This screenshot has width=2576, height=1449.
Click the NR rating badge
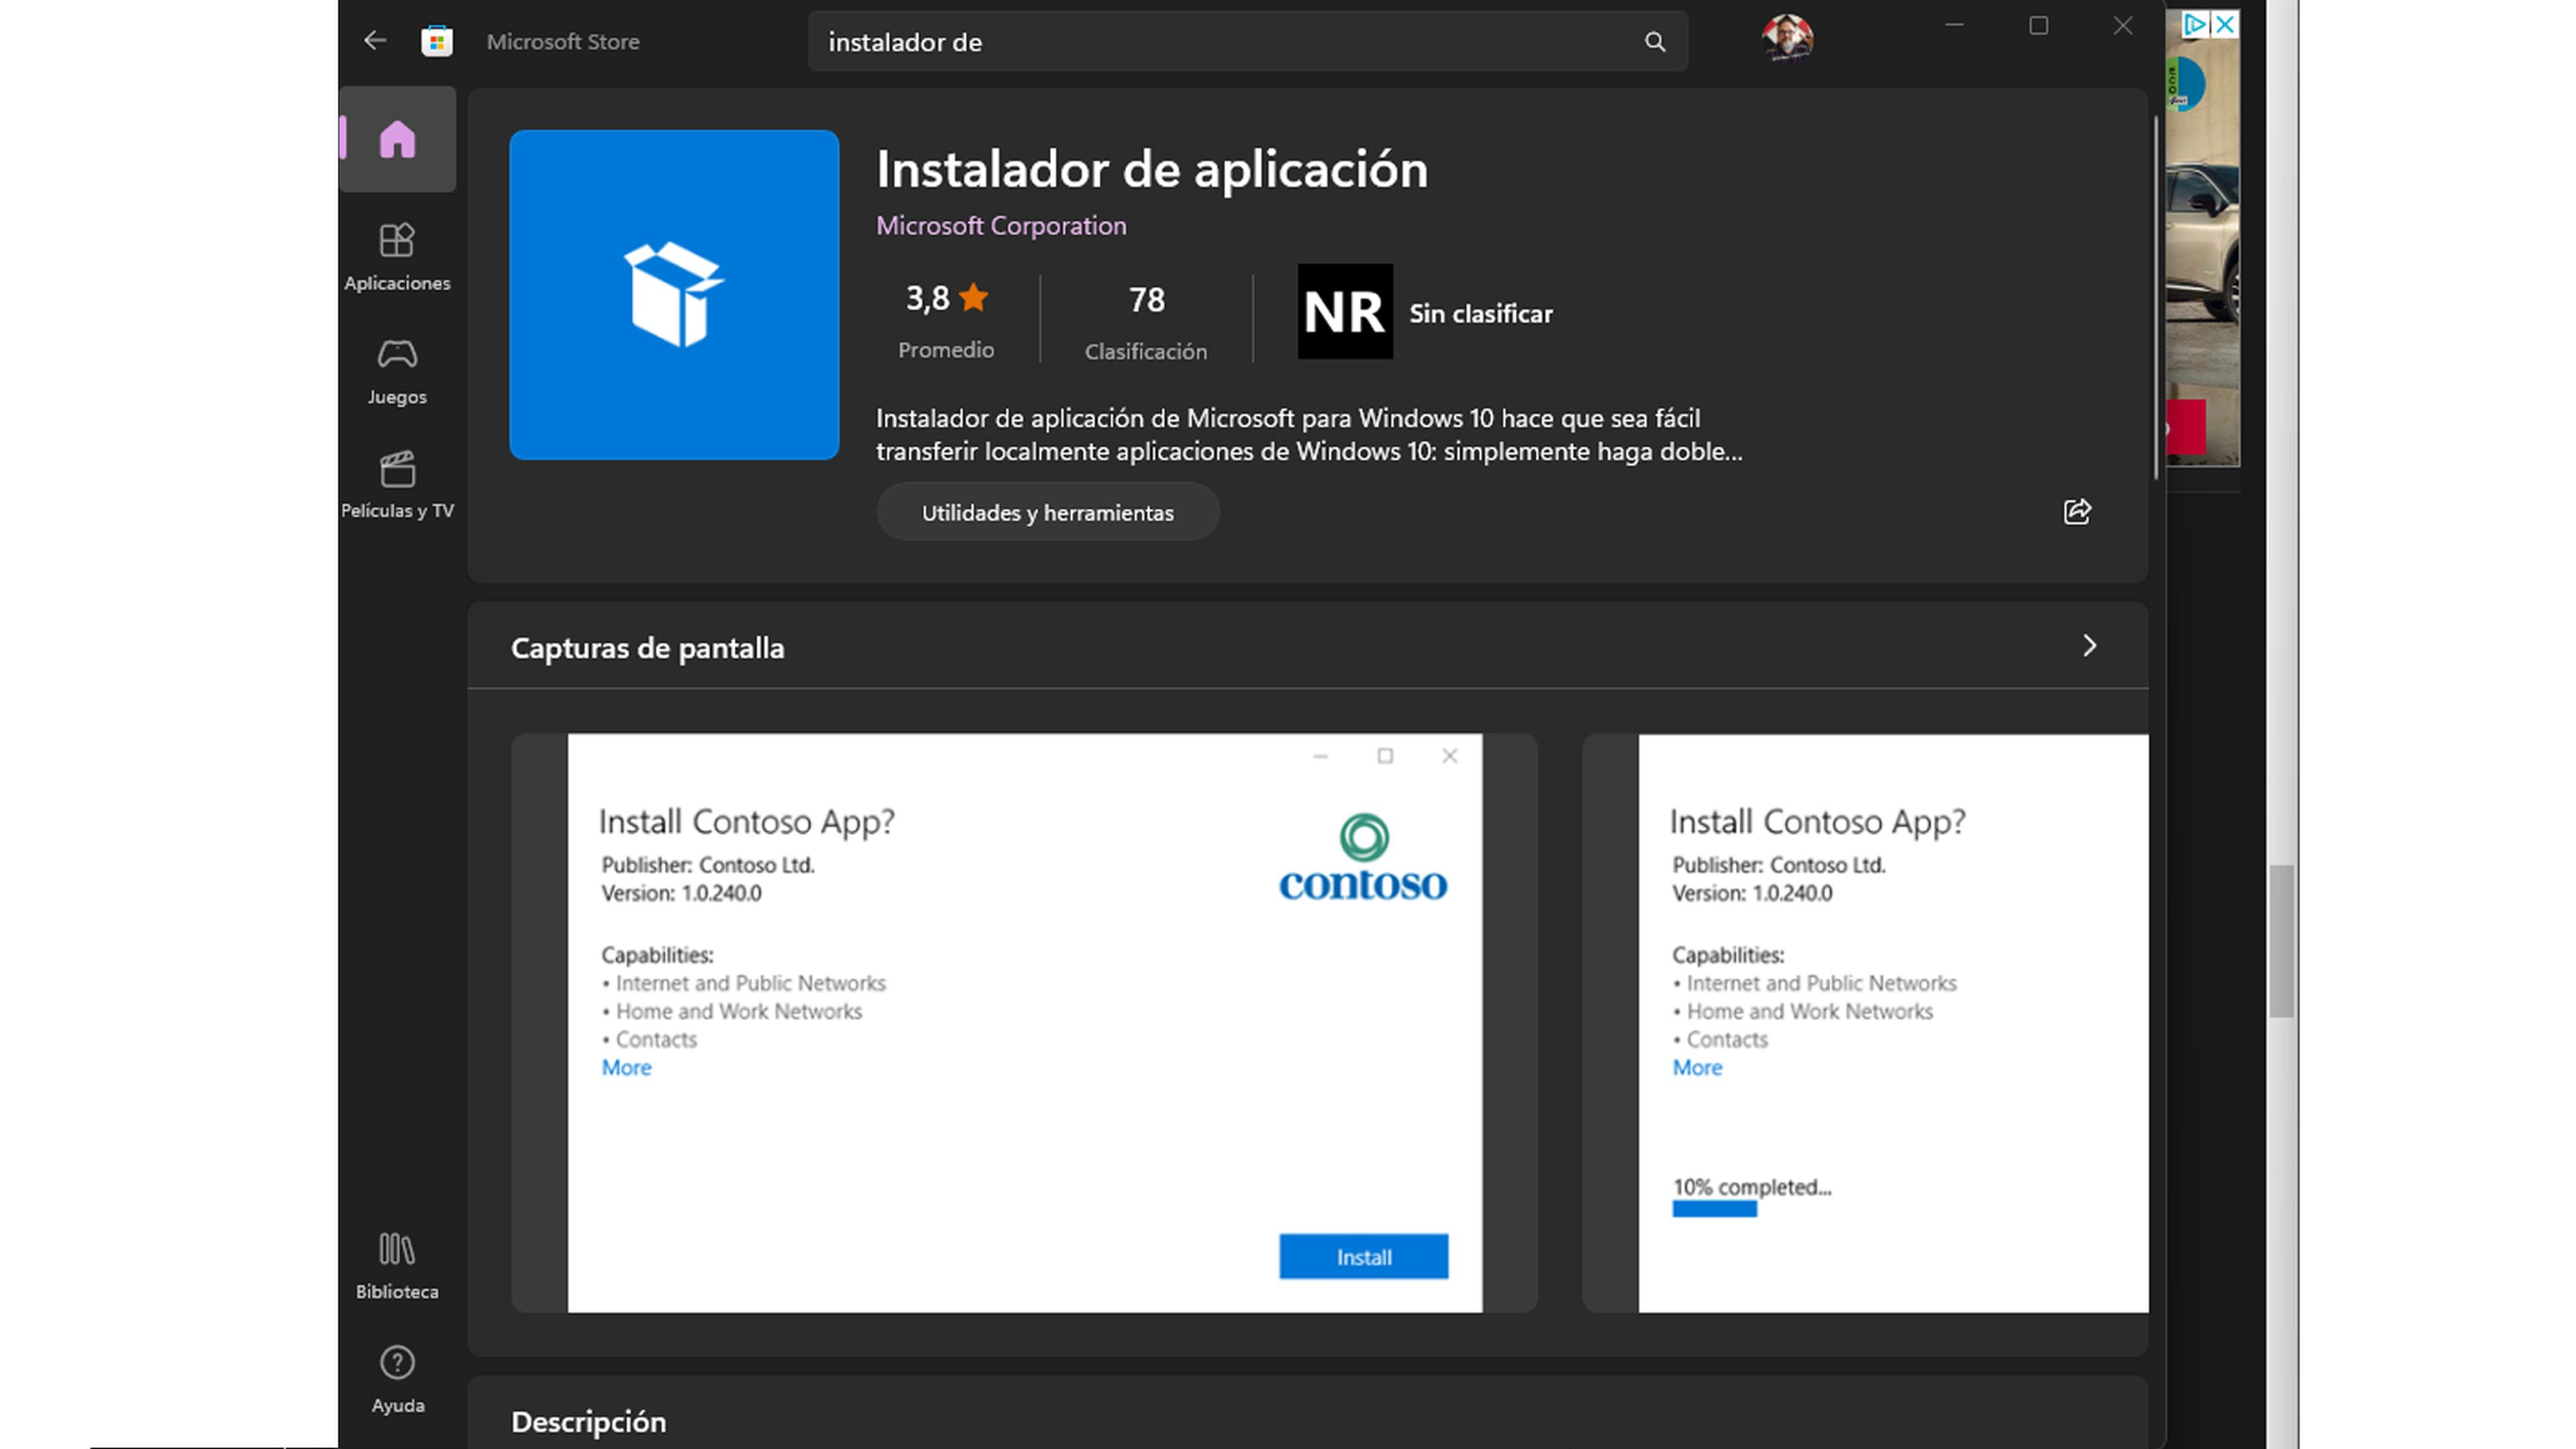1345,312
